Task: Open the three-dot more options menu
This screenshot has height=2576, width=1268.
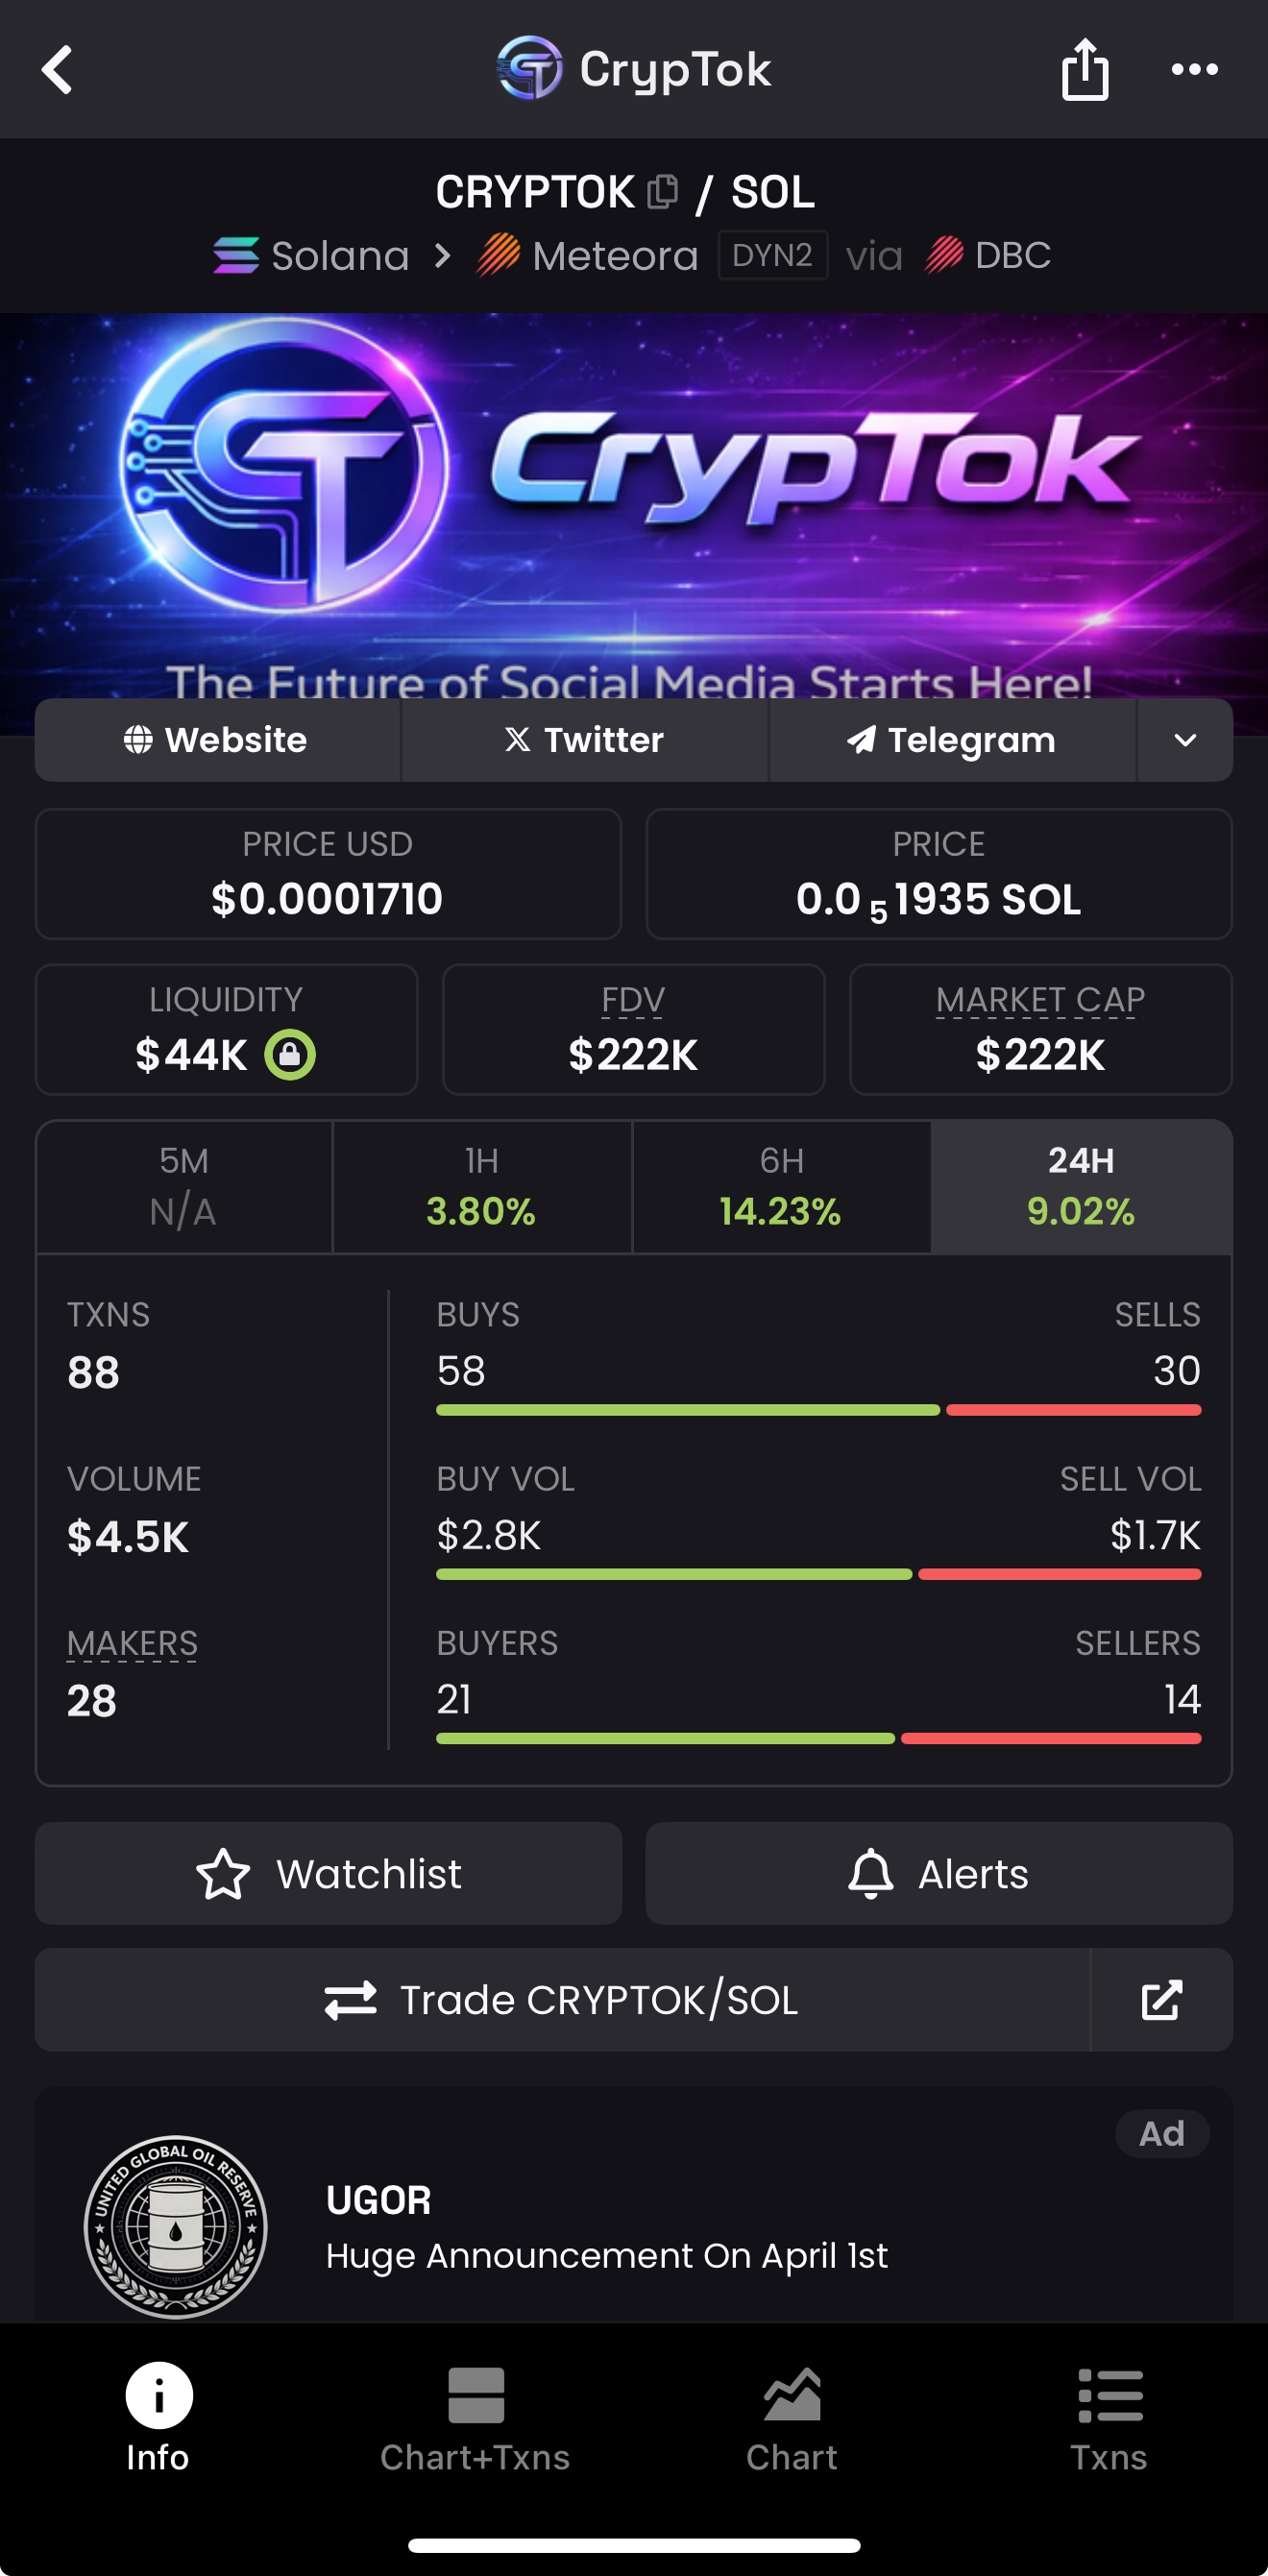Action: (x=1194, y=70)
